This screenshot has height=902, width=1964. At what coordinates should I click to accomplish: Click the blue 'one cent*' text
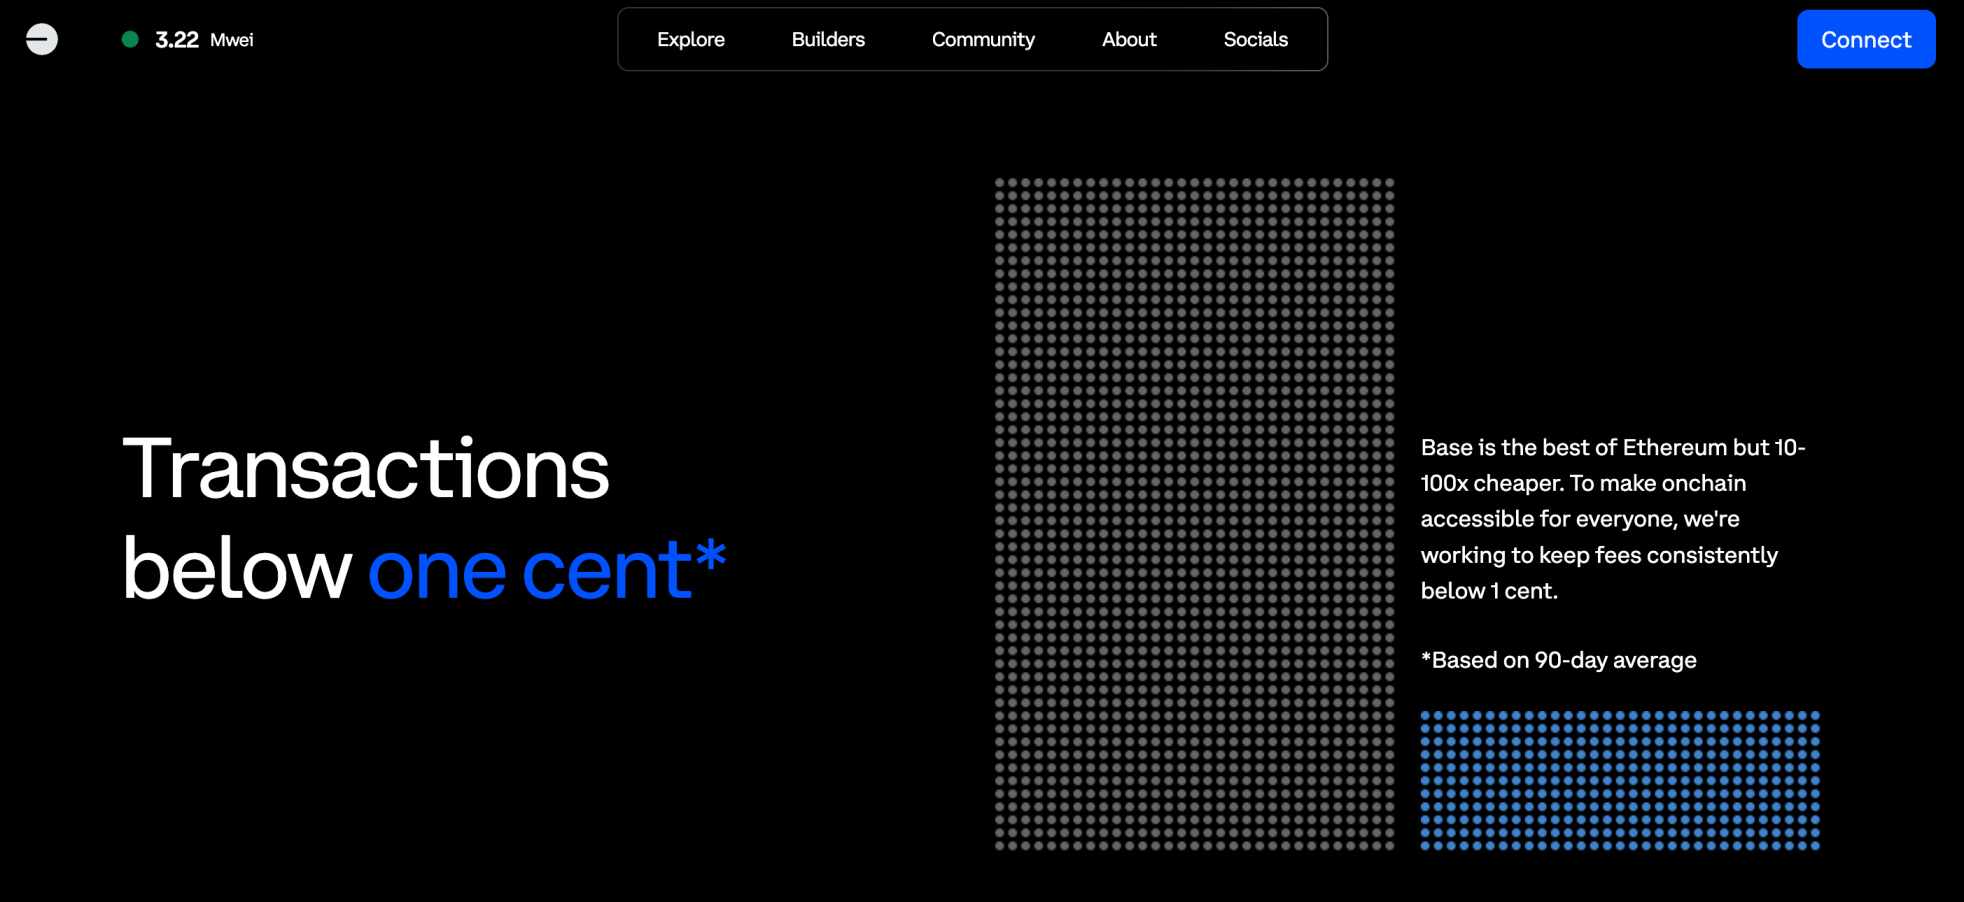[x=547, y=569]
